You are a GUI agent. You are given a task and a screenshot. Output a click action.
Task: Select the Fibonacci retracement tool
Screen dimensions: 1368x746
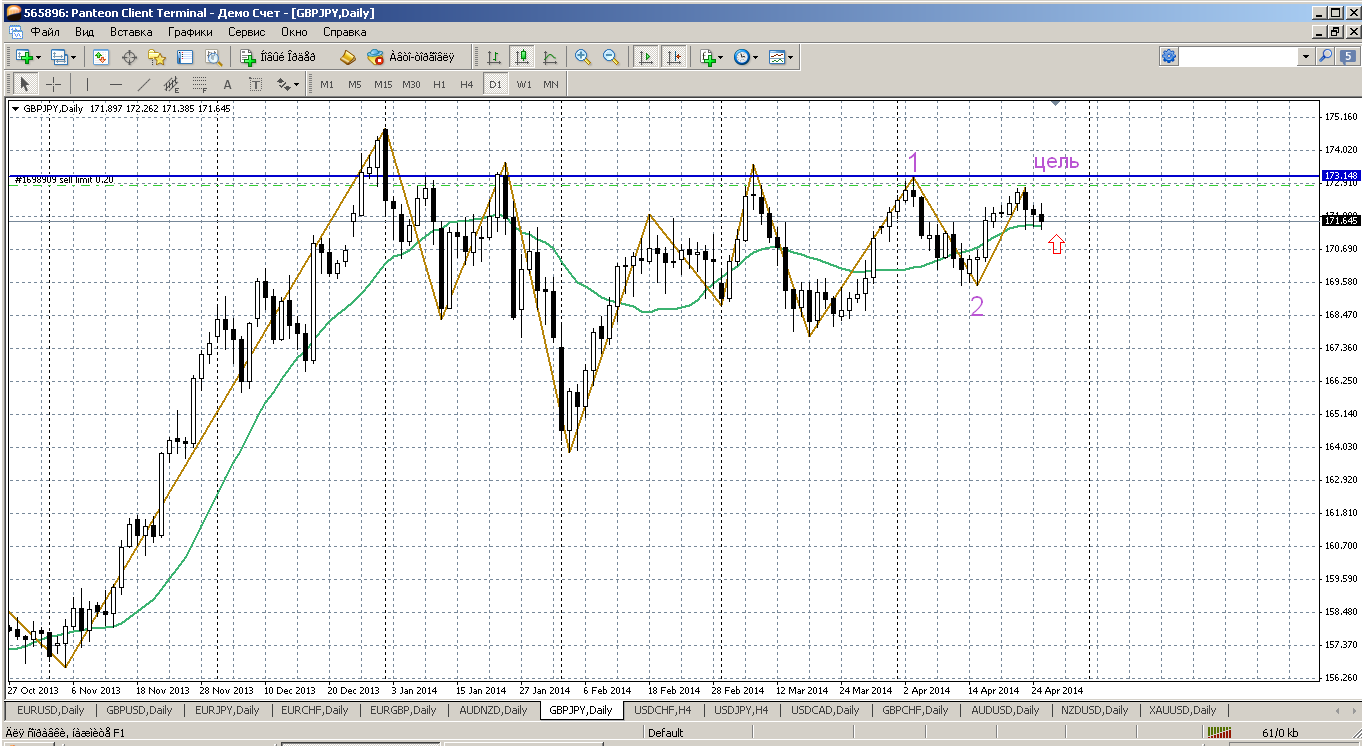200,85
